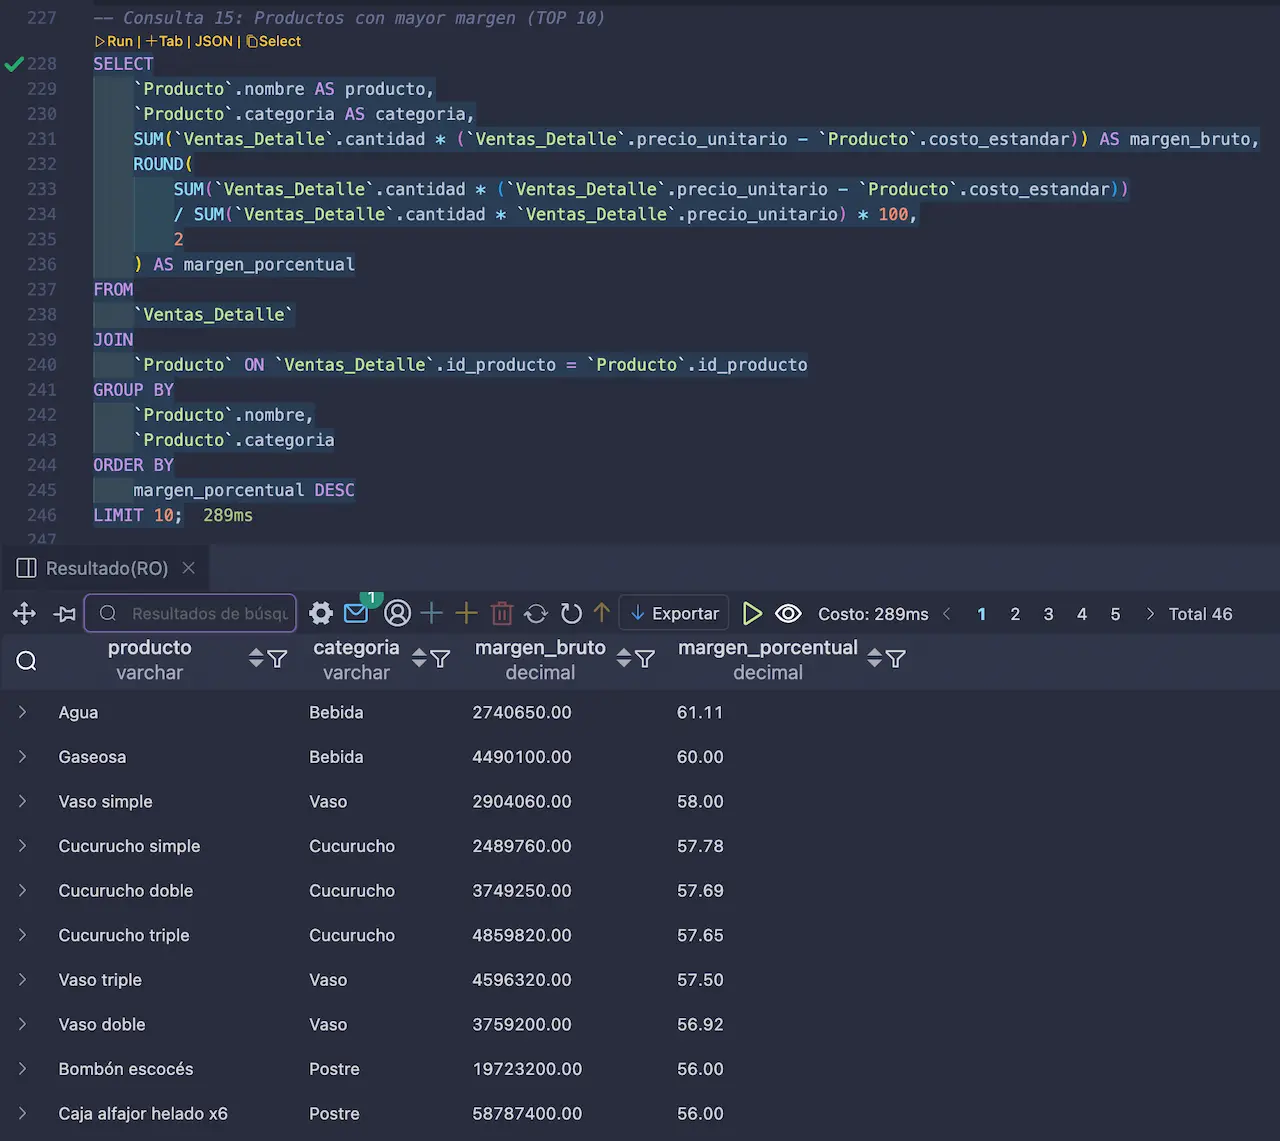Click JSON option above the SELECT statement
This screenshot has height=1141, width=1280.
[x=212, y=41]
